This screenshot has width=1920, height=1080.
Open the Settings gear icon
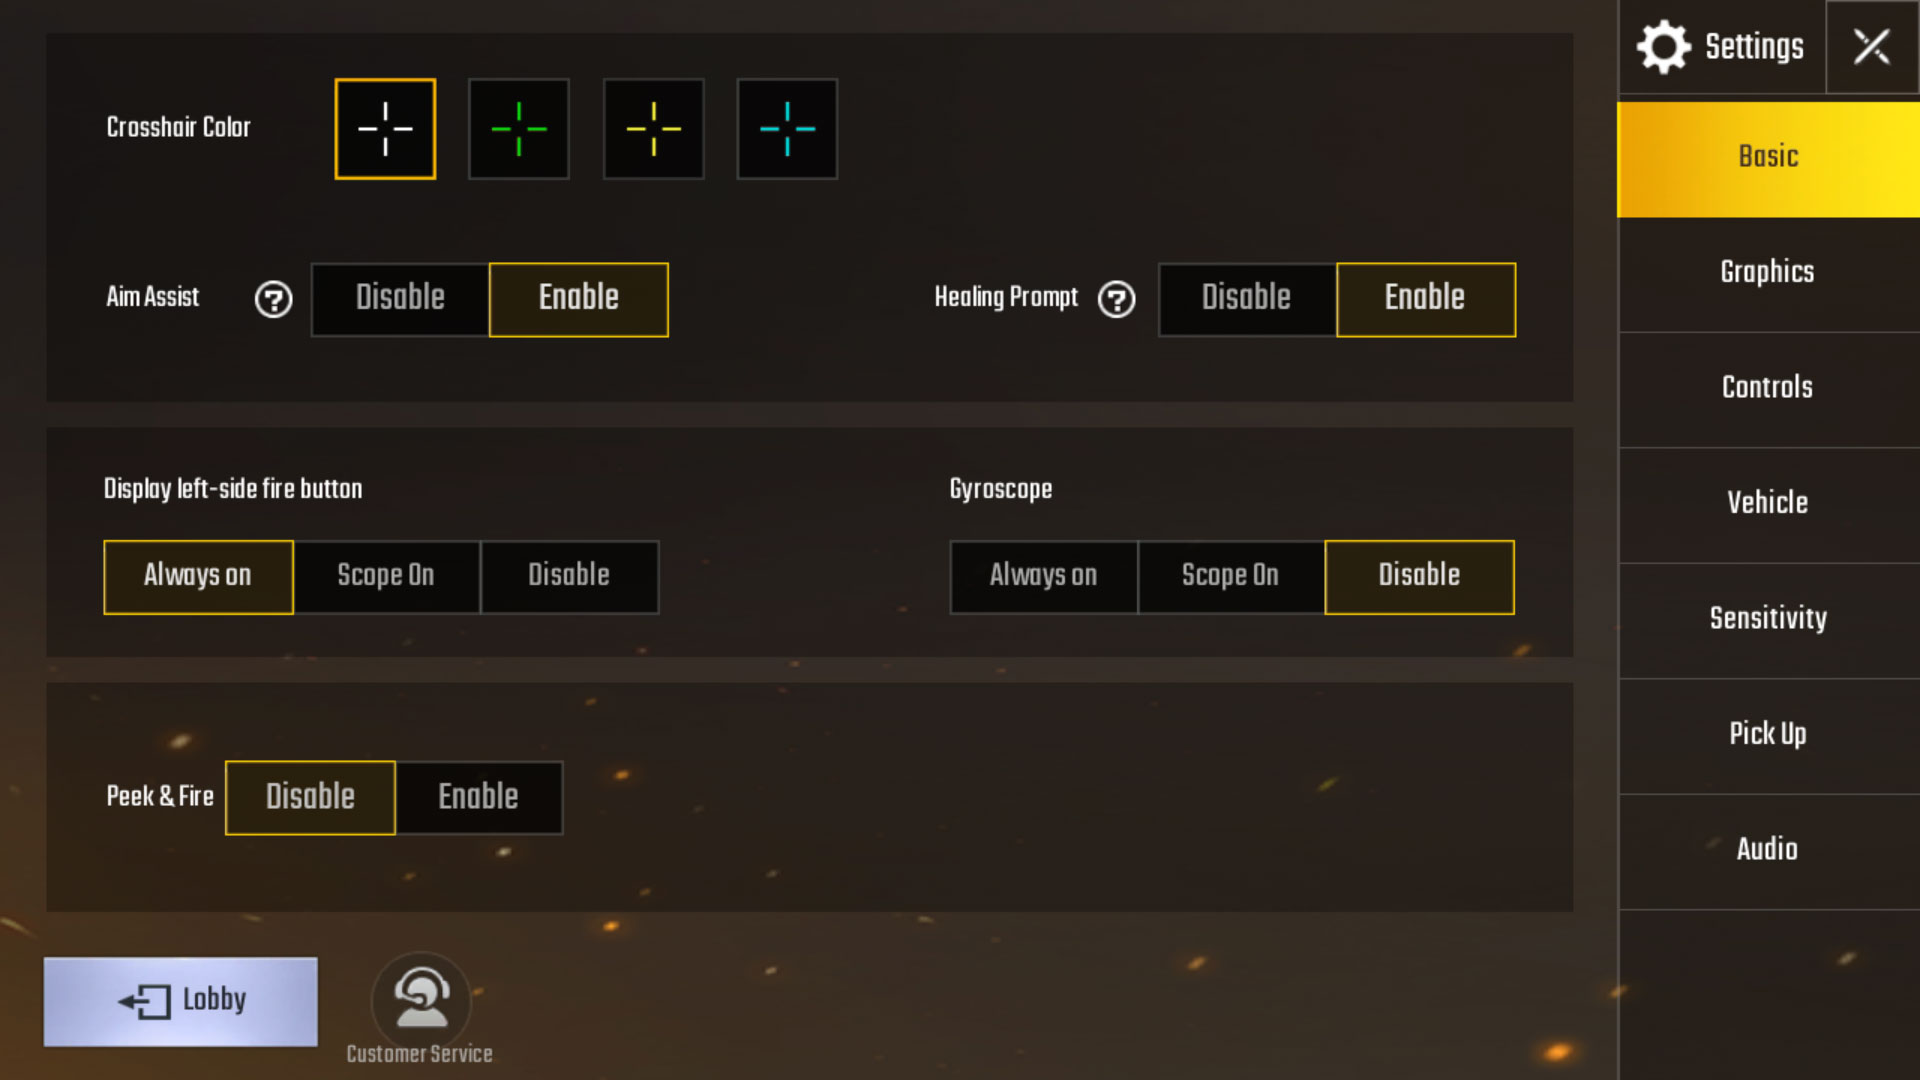(1663, 47)
